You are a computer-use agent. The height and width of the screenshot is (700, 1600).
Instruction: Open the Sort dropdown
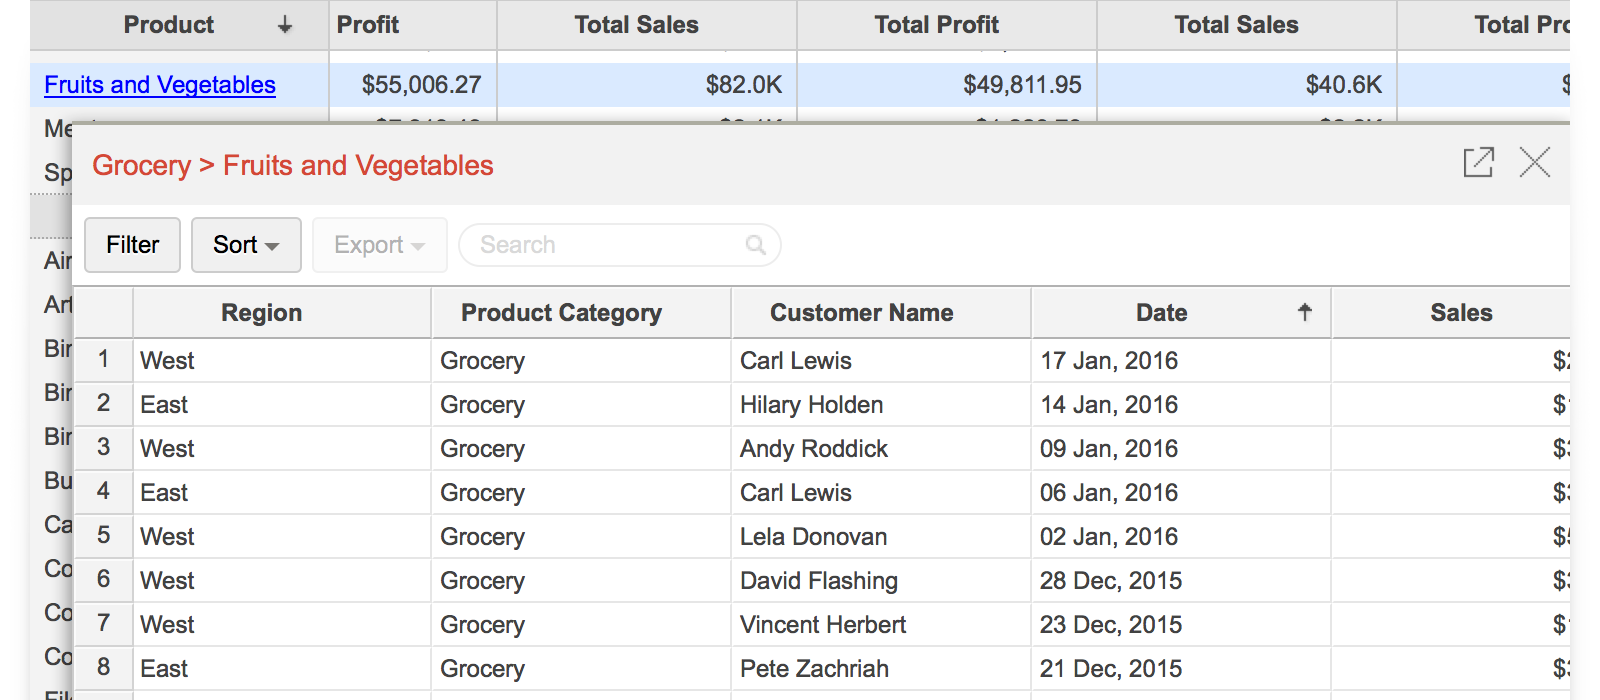tap(246, 245)
